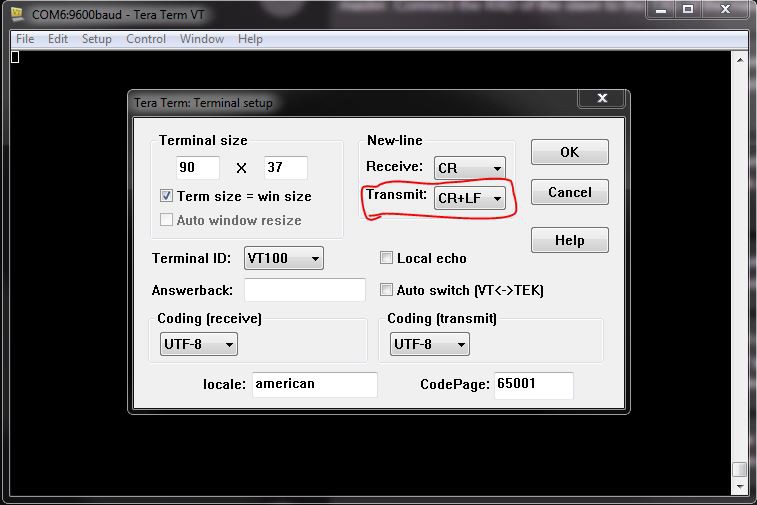Open the Help menu in menu bar

click(x=250, y=39)
